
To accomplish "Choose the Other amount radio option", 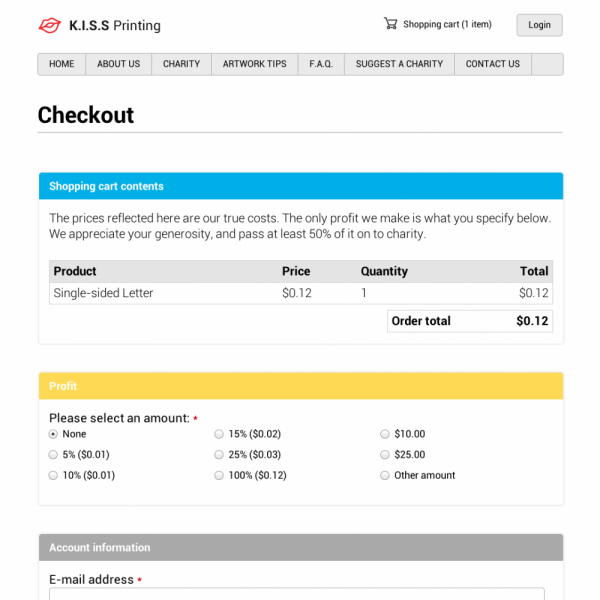I will click(x=385, y=476).
